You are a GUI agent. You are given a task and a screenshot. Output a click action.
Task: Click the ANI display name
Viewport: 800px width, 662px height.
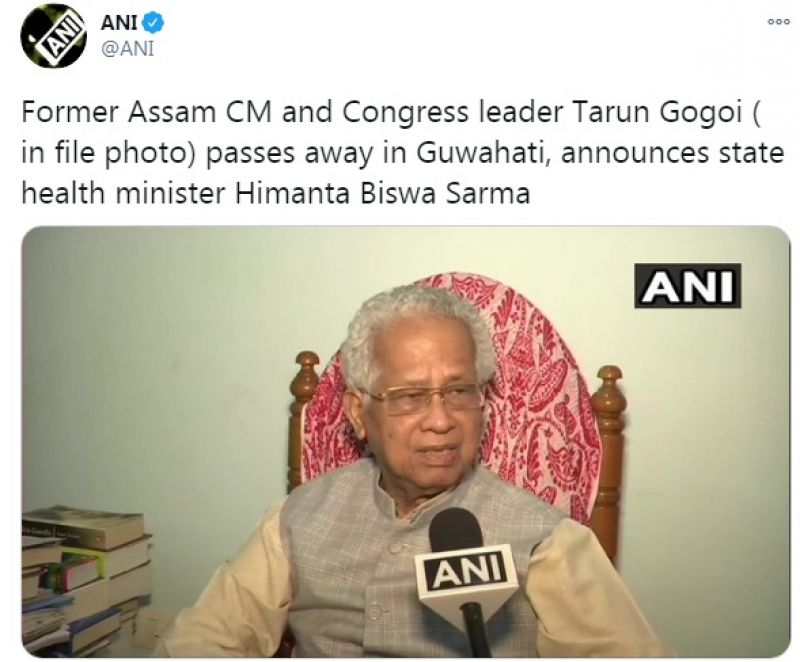coord(120,23)
